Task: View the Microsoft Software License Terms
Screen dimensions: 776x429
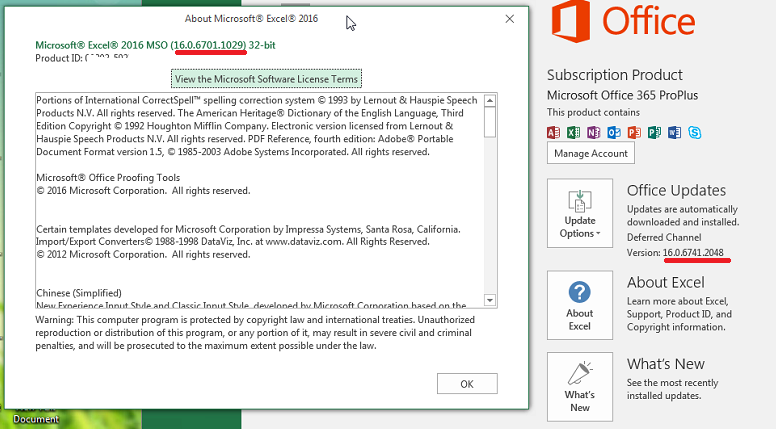Action: click(x=266, y=79)
